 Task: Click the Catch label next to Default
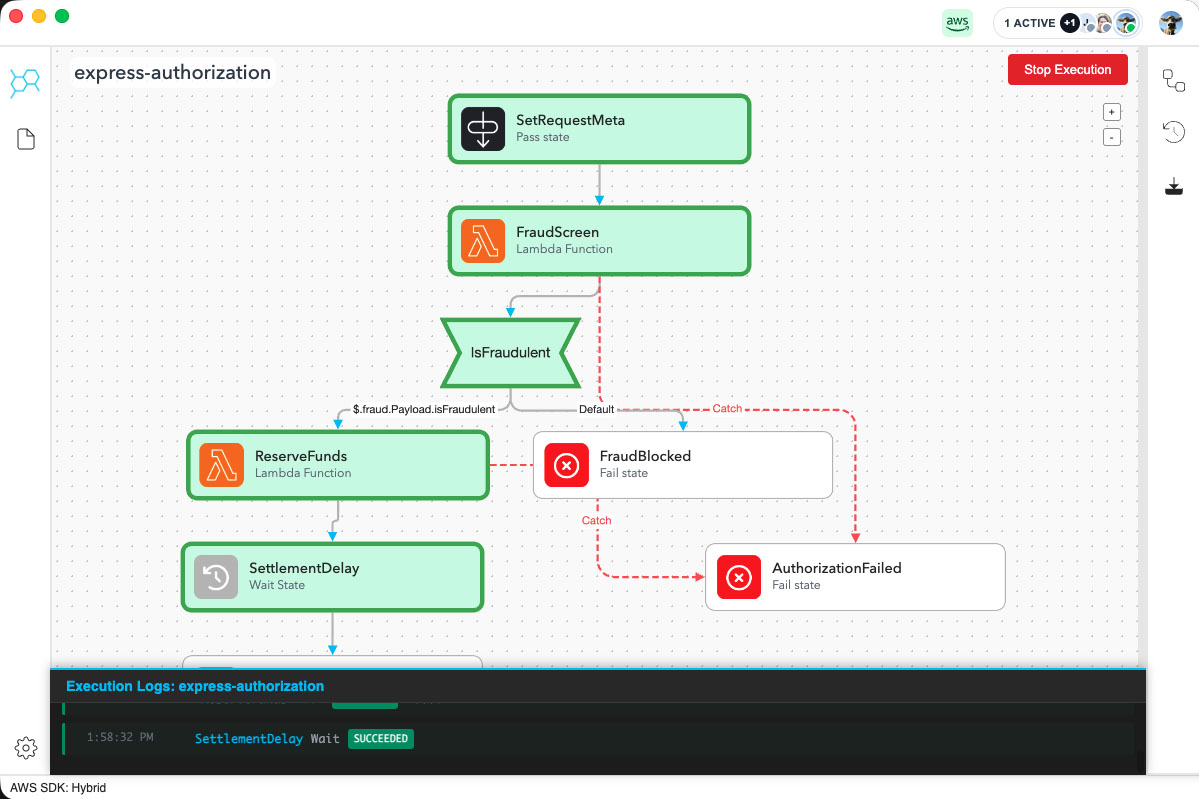[x=727, y=408]
